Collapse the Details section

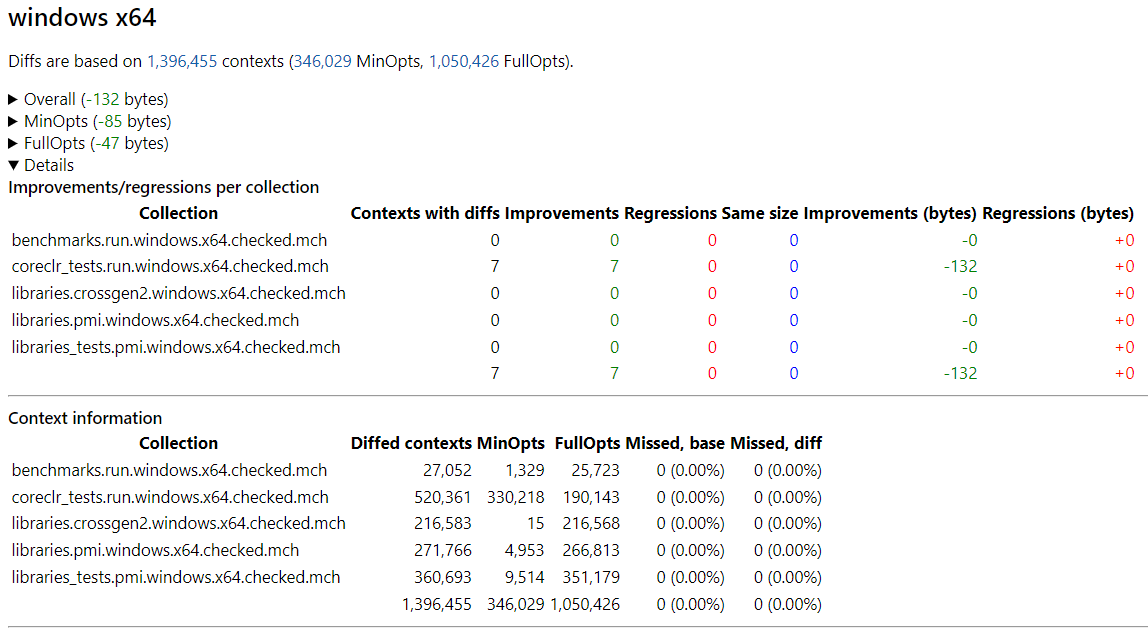(41, 165)
